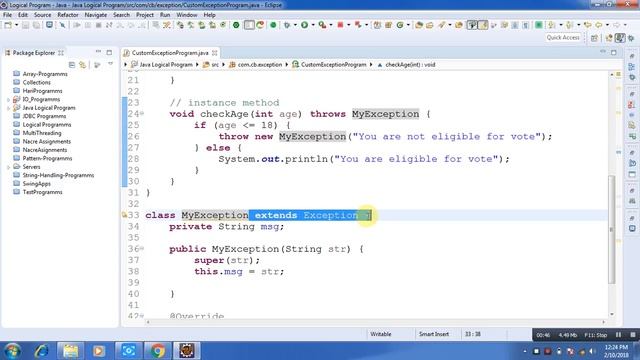The width and height of the screenshot is (640, 360).
Task: Click Collapse All in Package Explorer
Action: pos(72,64)
